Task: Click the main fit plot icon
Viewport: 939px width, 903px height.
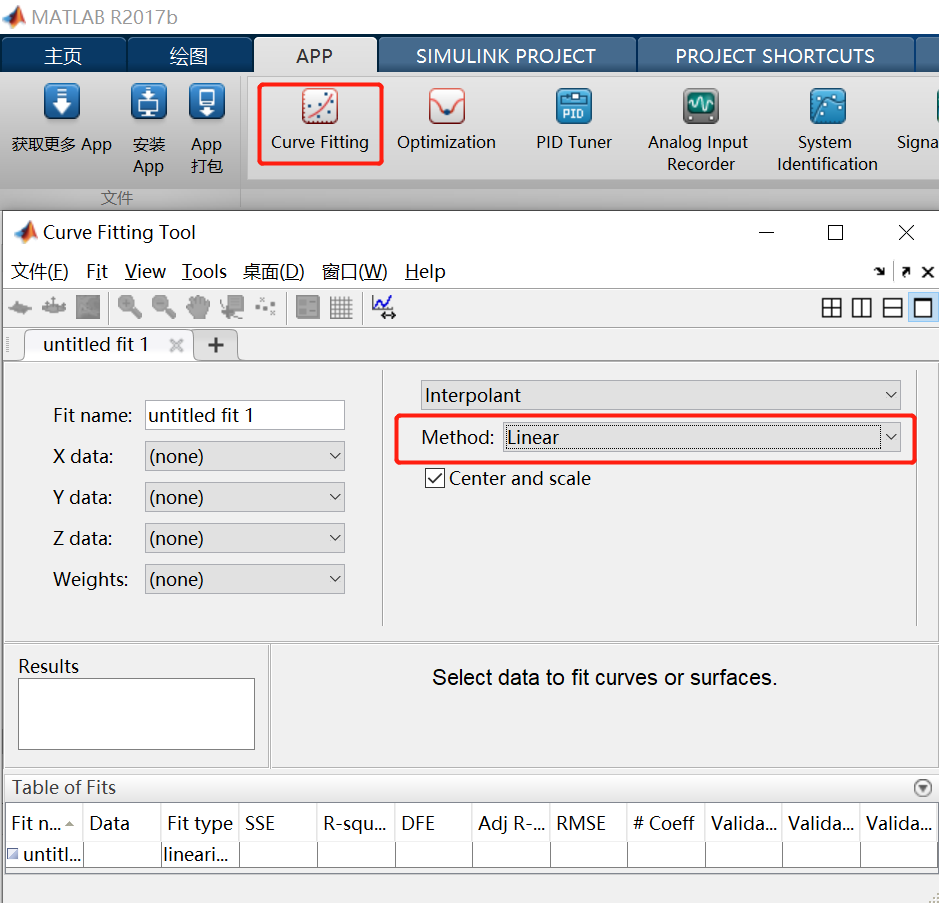Action: tap(20, 307)
